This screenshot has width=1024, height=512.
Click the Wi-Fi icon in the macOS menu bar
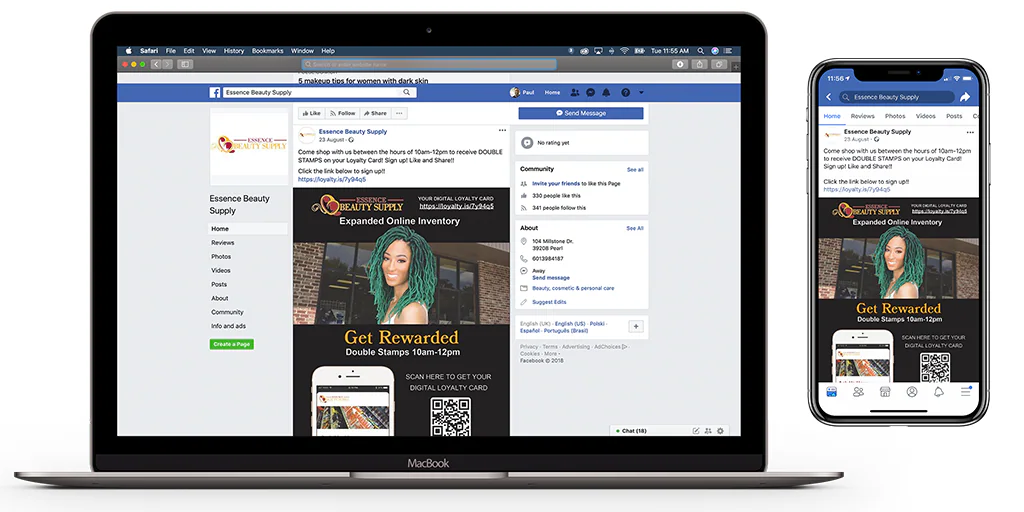click(624, 51)
